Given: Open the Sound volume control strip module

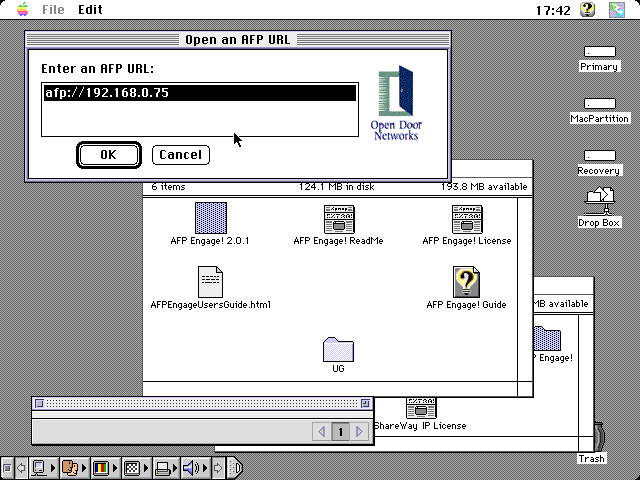Looking at the screenshot, I should 191,468.
